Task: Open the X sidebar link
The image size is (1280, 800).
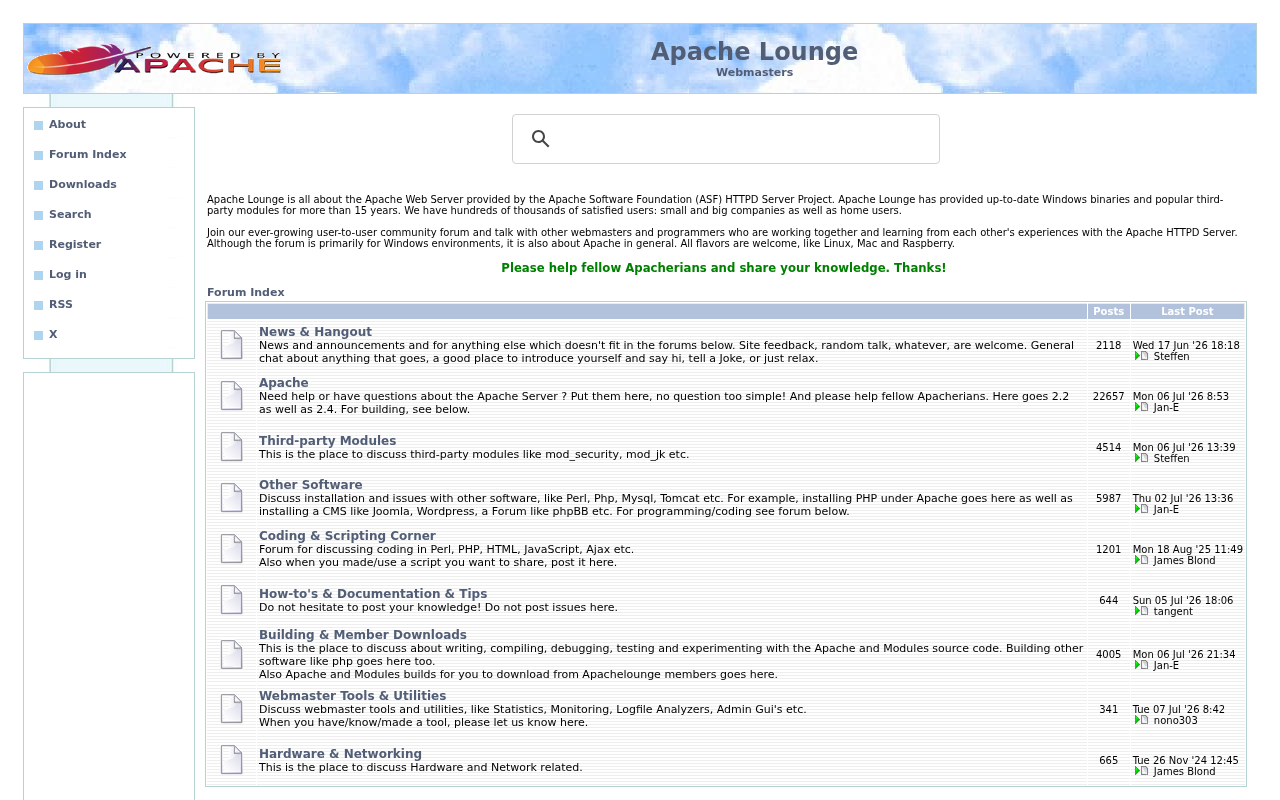Action: point(53,335)
